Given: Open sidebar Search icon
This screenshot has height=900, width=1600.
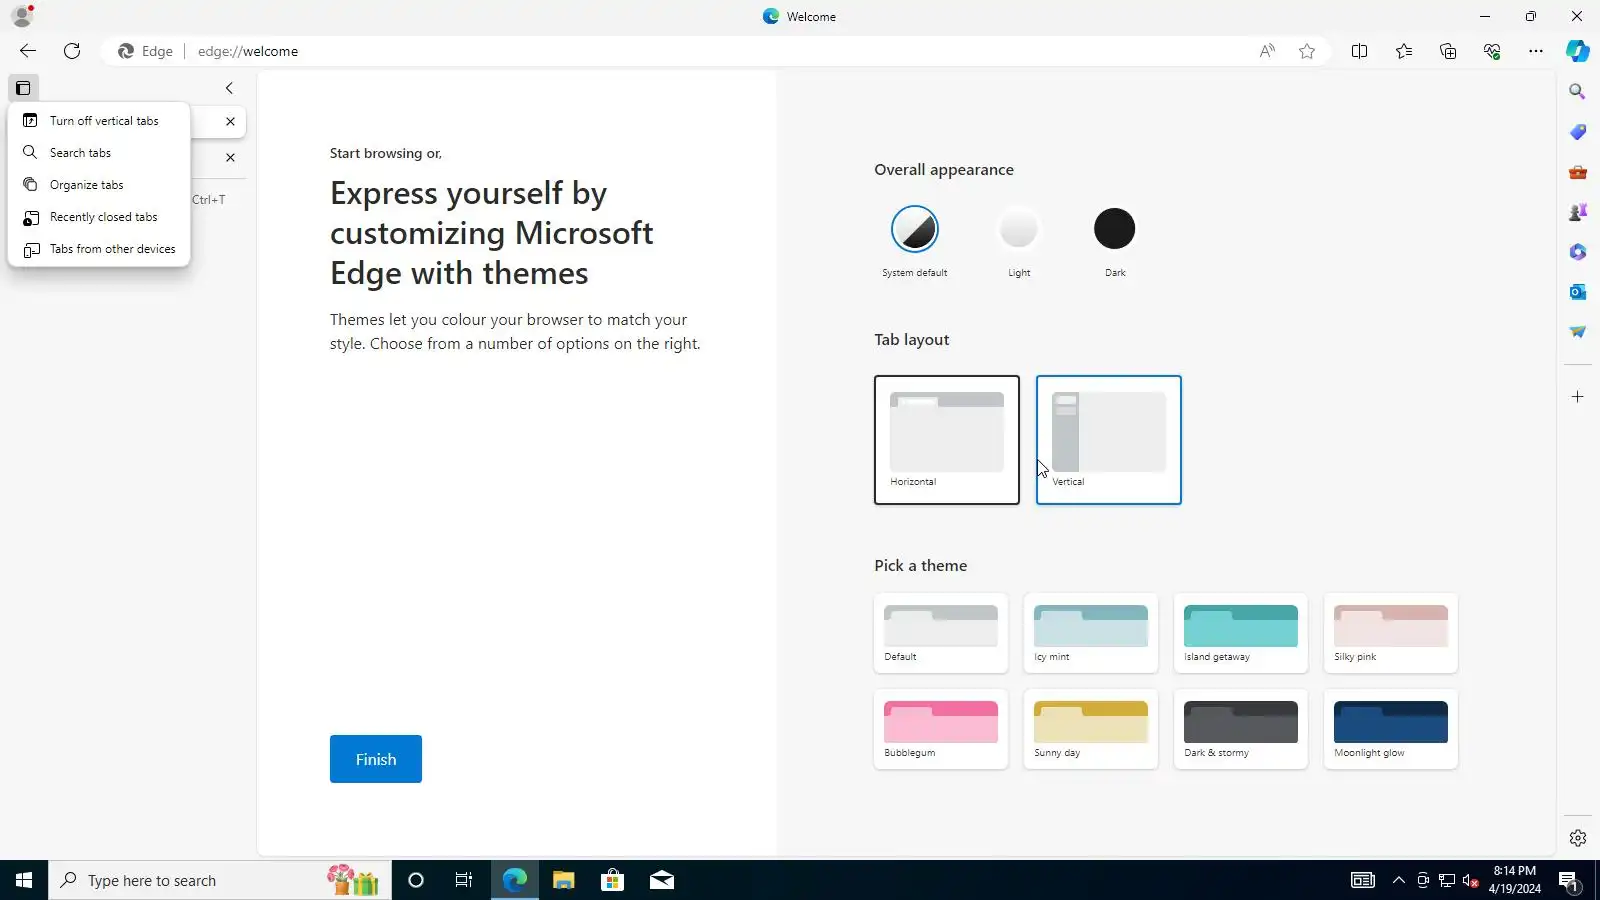Looking at the screenshot, I should pos(1578,92).
